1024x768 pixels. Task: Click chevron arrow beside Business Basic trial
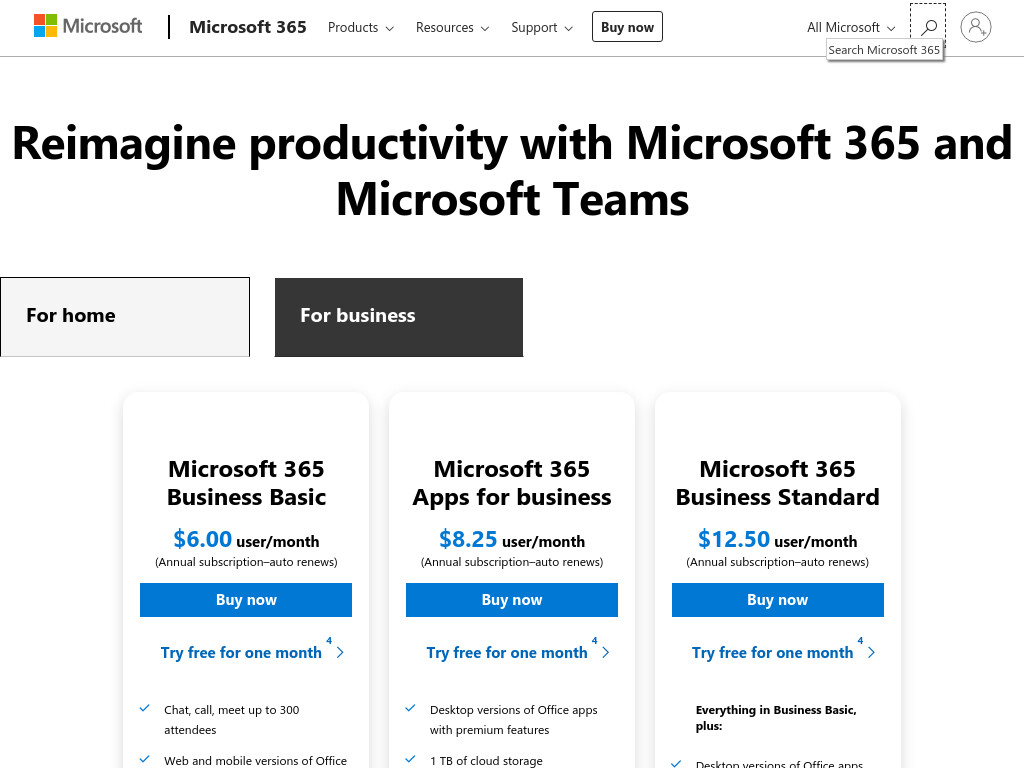point(340,652)
